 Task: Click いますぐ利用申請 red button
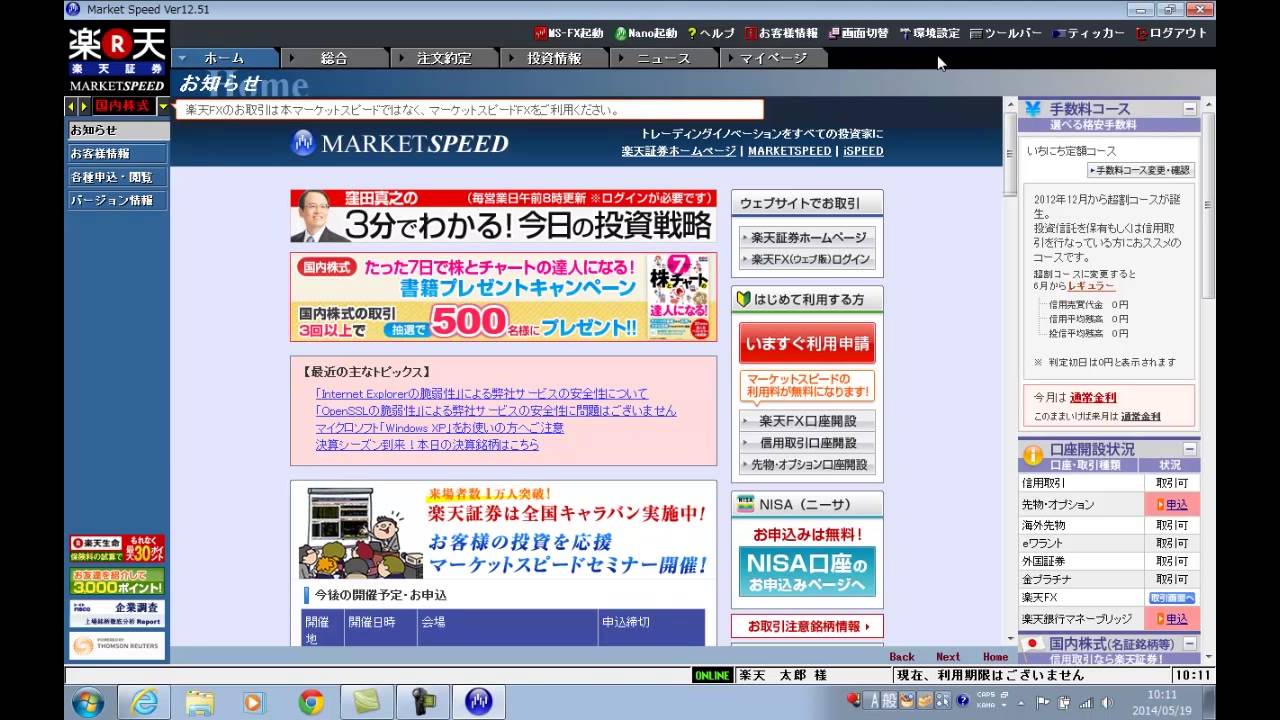click(807, 343)
